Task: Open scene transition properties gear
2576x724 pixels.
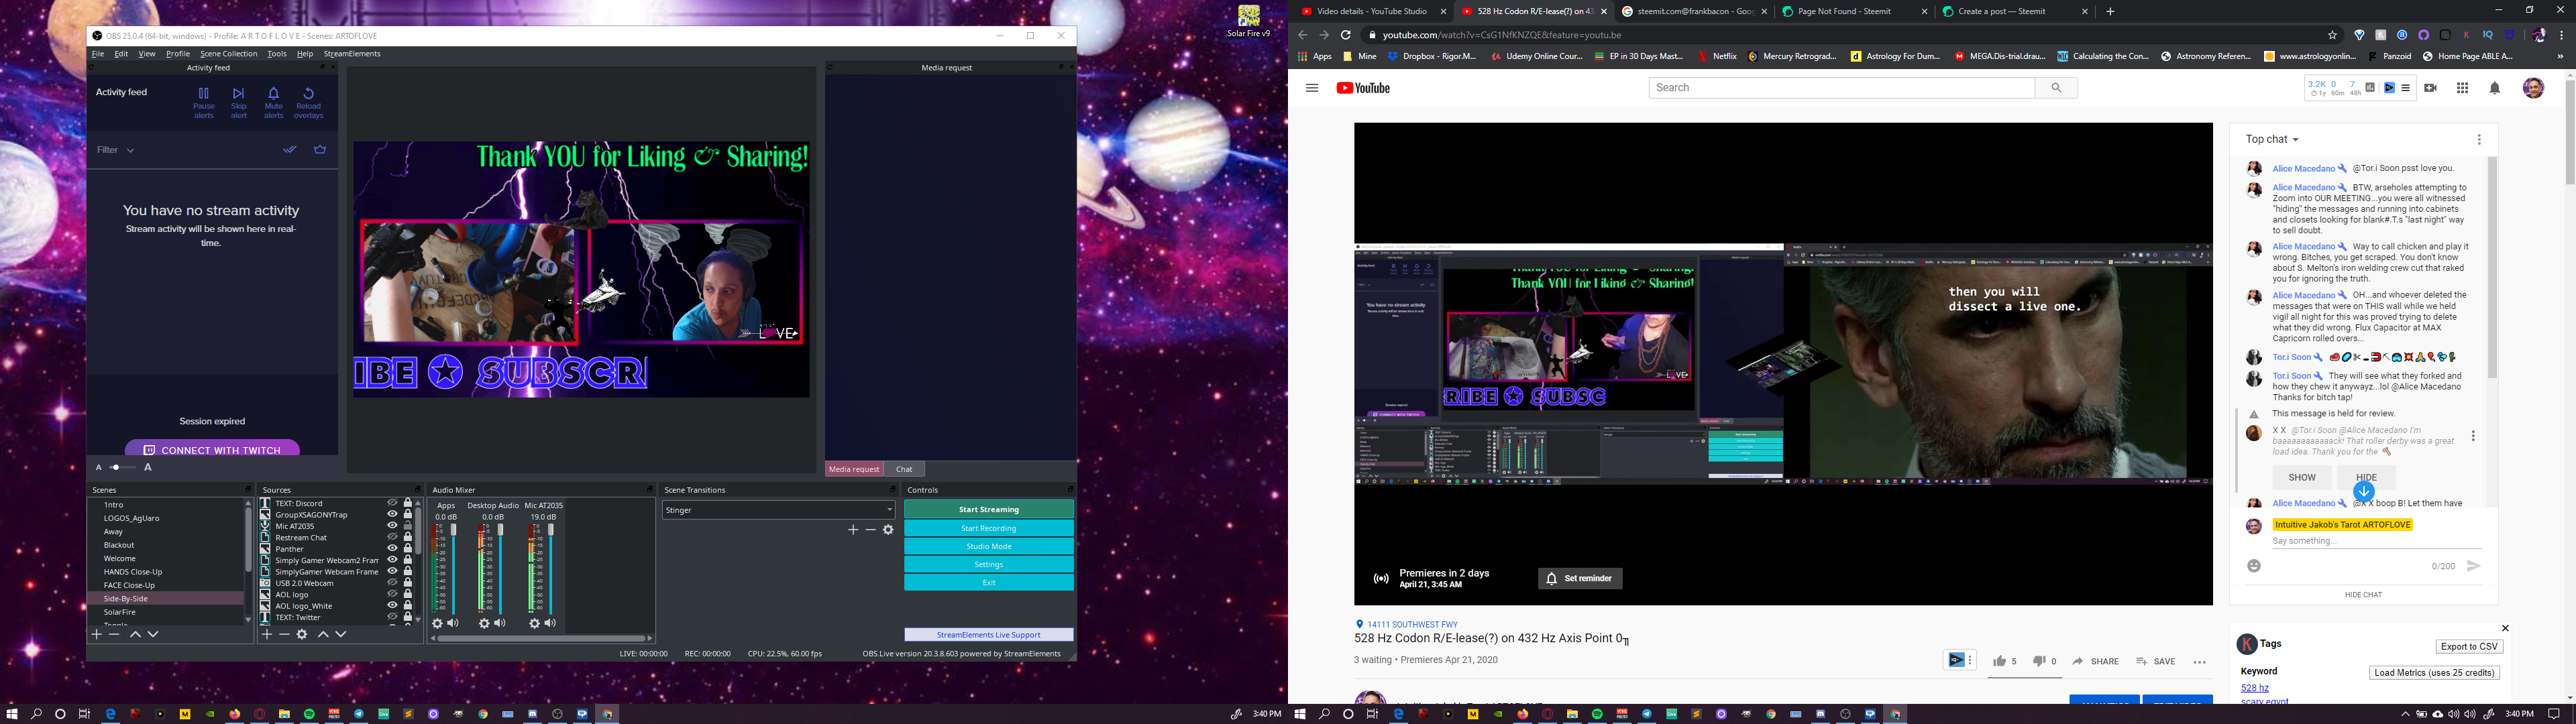Action: pos(888,530)
